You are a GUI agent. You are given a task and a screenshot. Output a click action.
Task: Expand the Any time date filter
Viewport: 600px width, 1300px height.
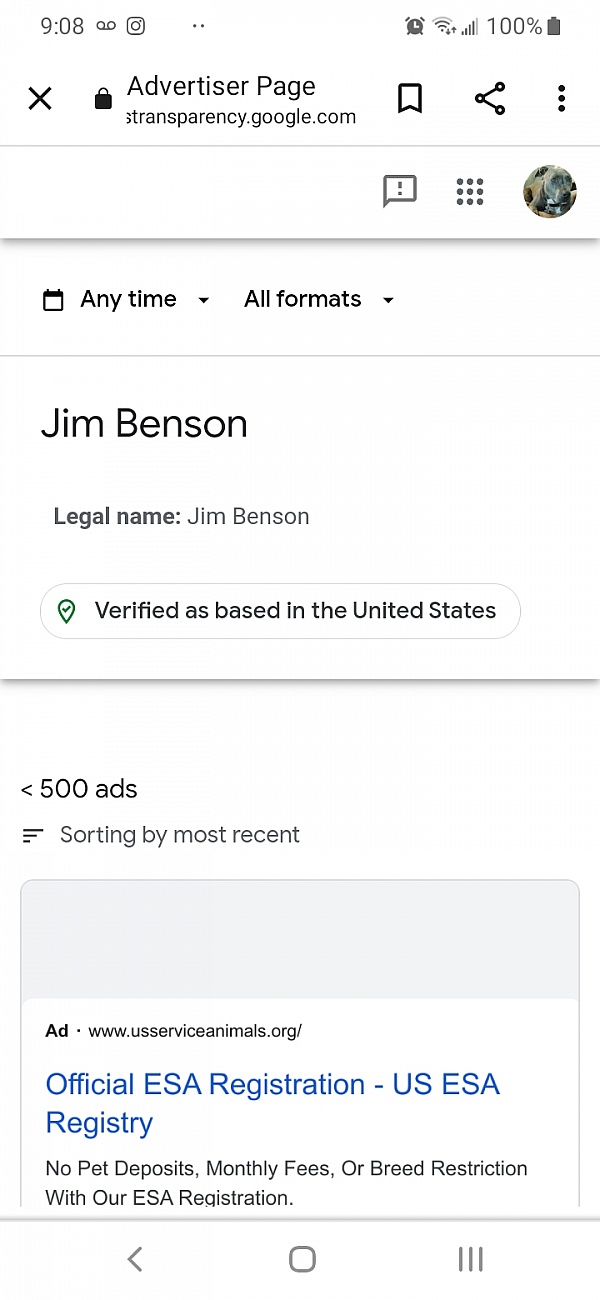click(145, 300)
